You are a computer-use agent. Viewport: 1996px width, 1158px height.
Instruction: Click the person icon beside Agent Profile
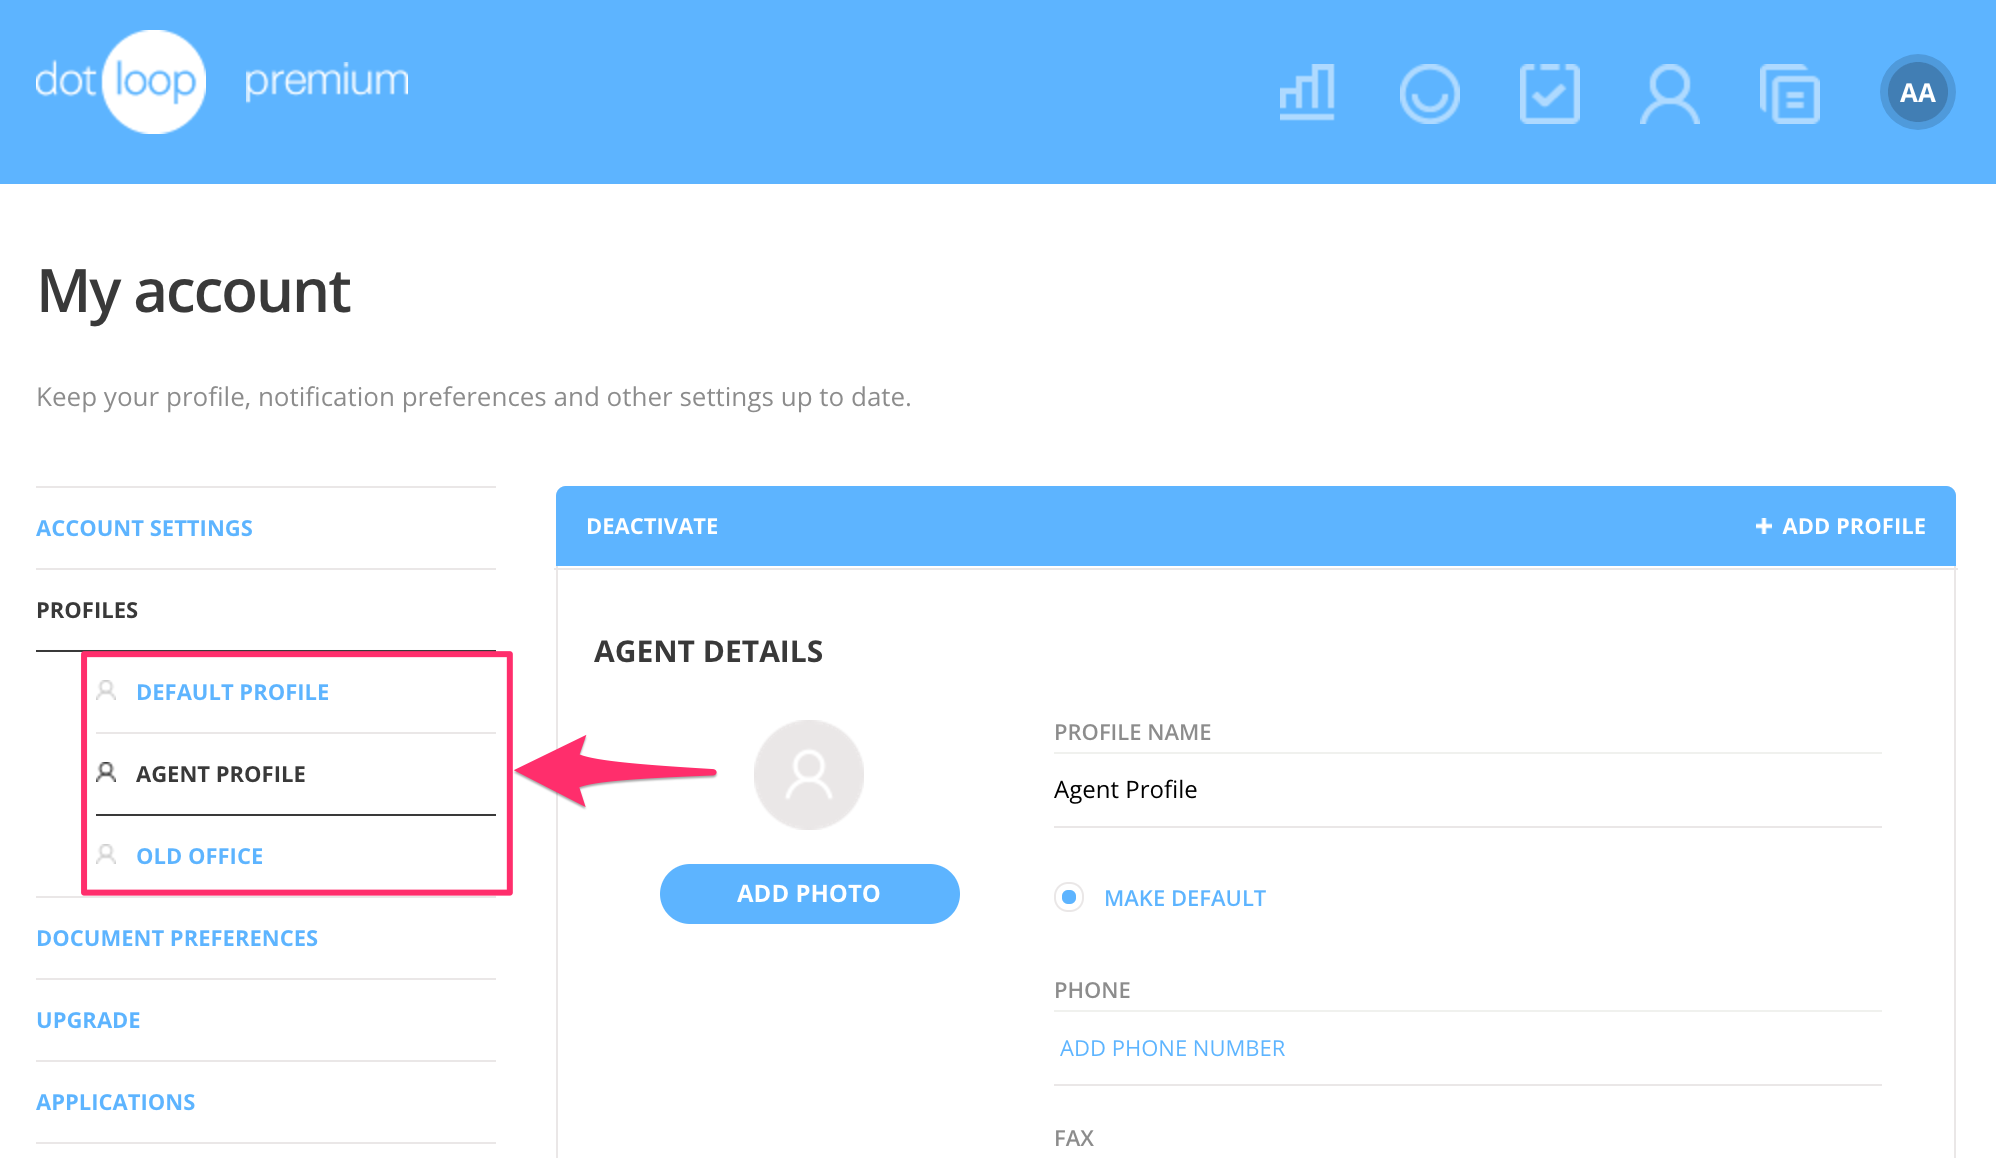tap(106, 772)
